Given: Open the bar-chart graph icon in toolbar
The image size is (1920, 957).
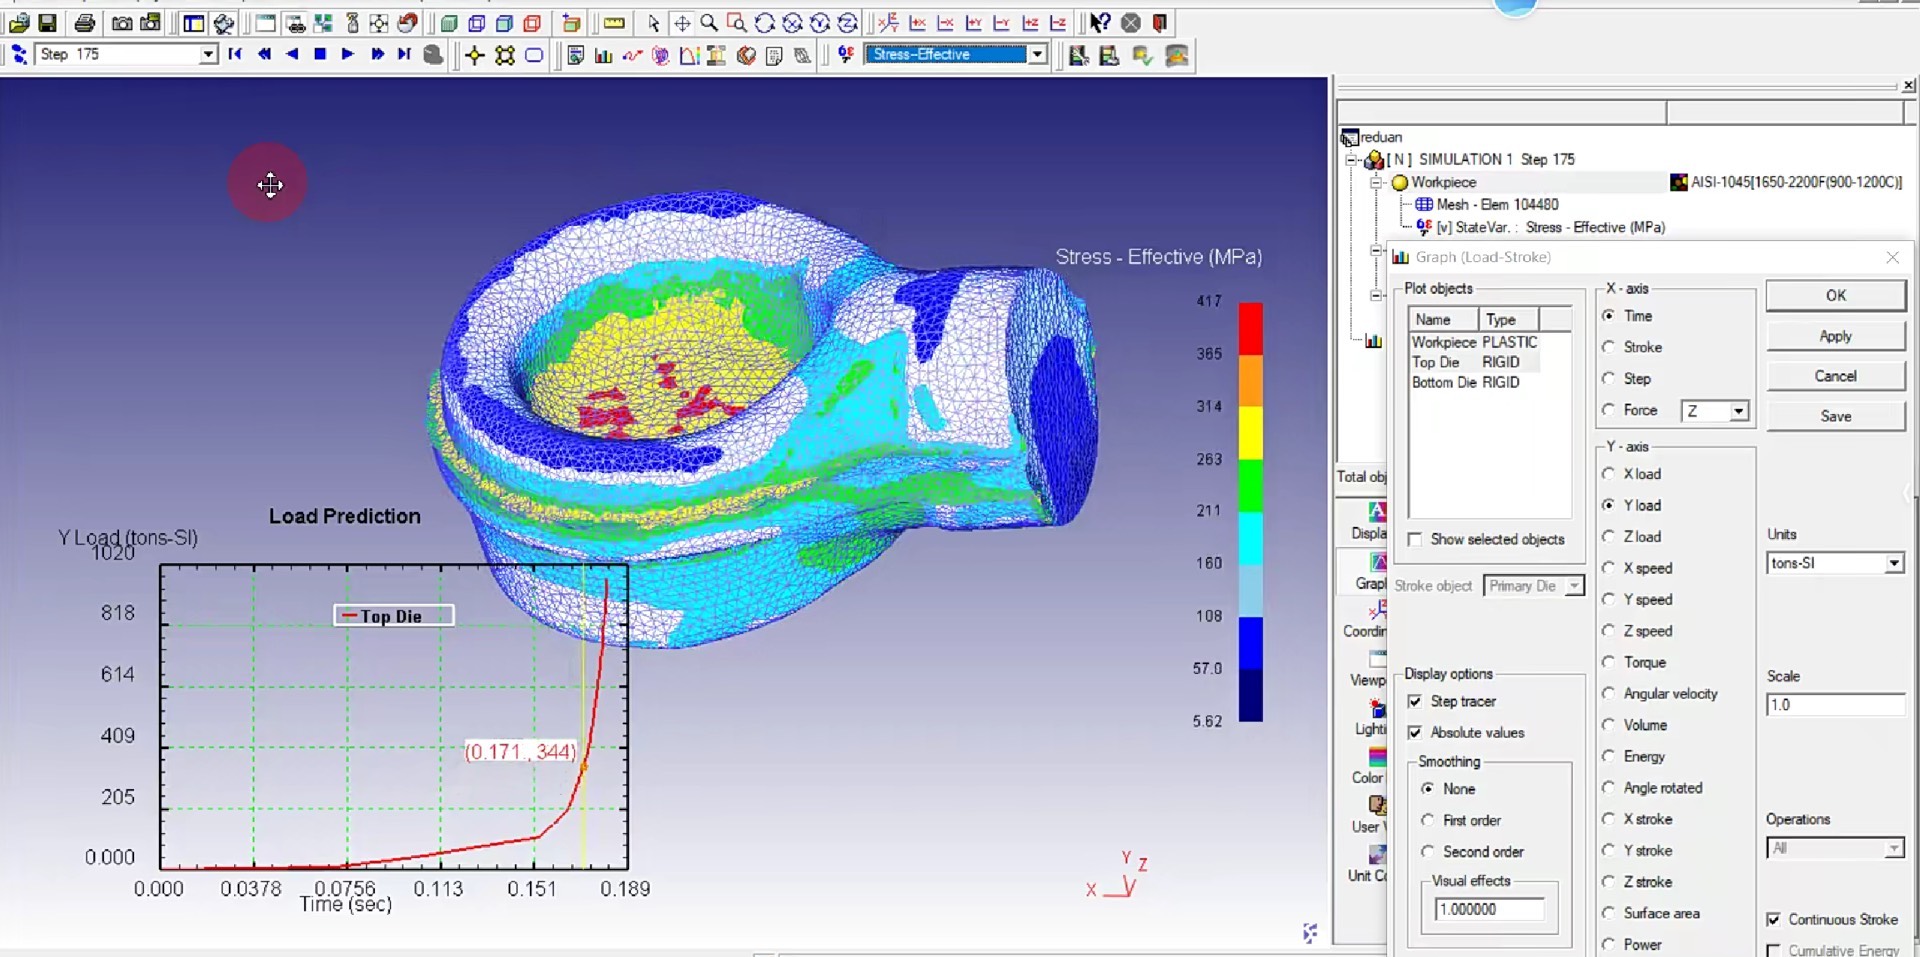Looking at the screenshot, I should pos(603,56).
